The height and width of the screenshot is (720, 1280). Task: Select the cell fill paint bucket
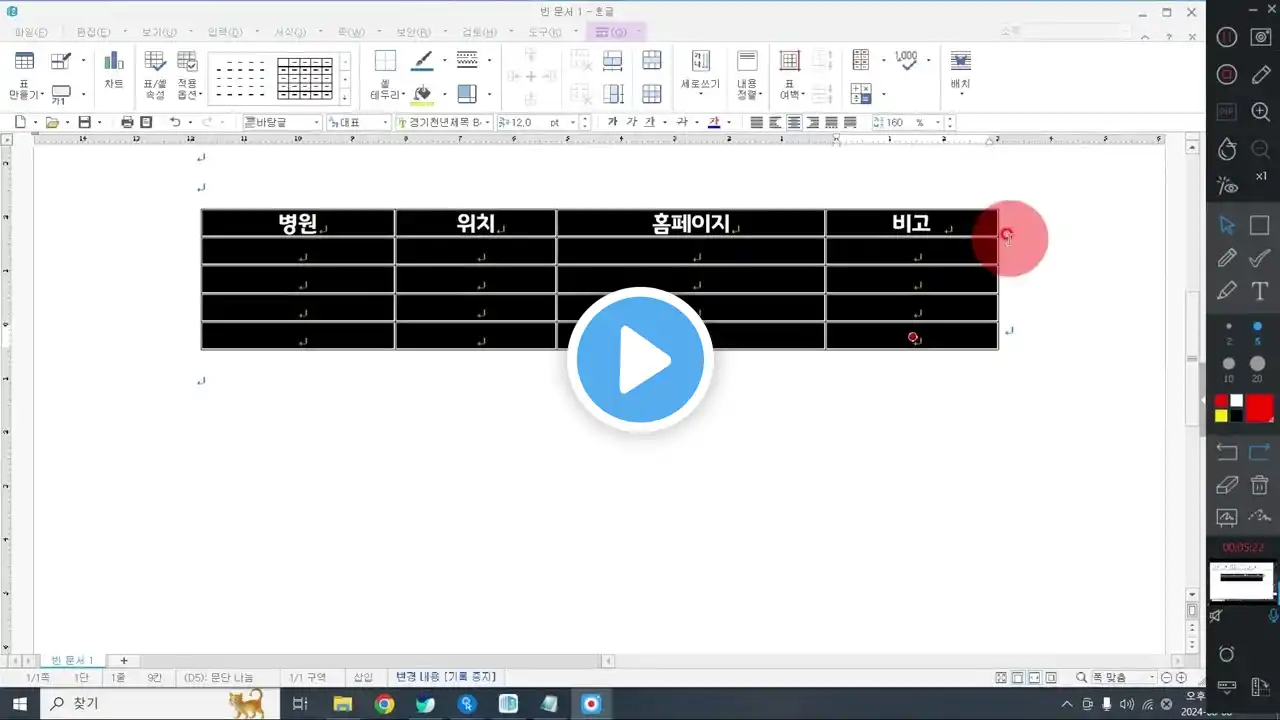point(423,94)
